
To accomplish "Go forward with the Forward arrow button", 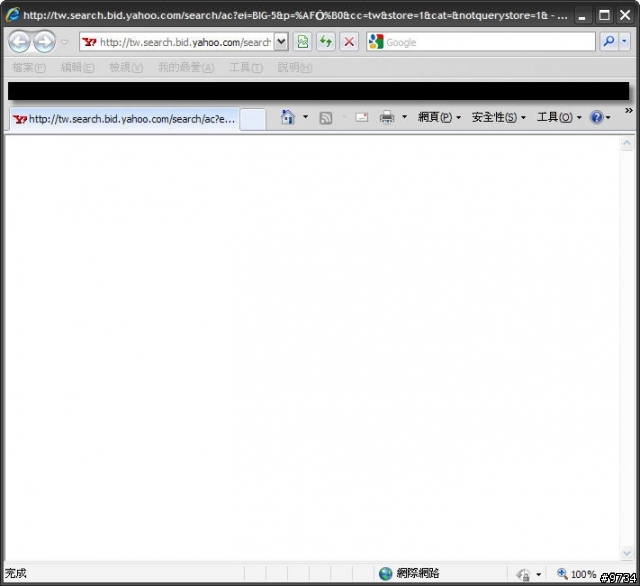I will point(44,42).
